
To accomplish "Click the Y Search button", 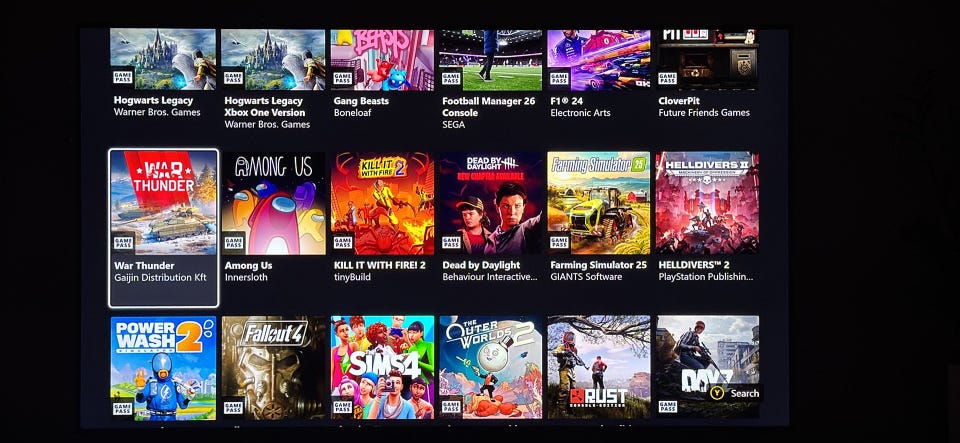I will click(735, 393).
